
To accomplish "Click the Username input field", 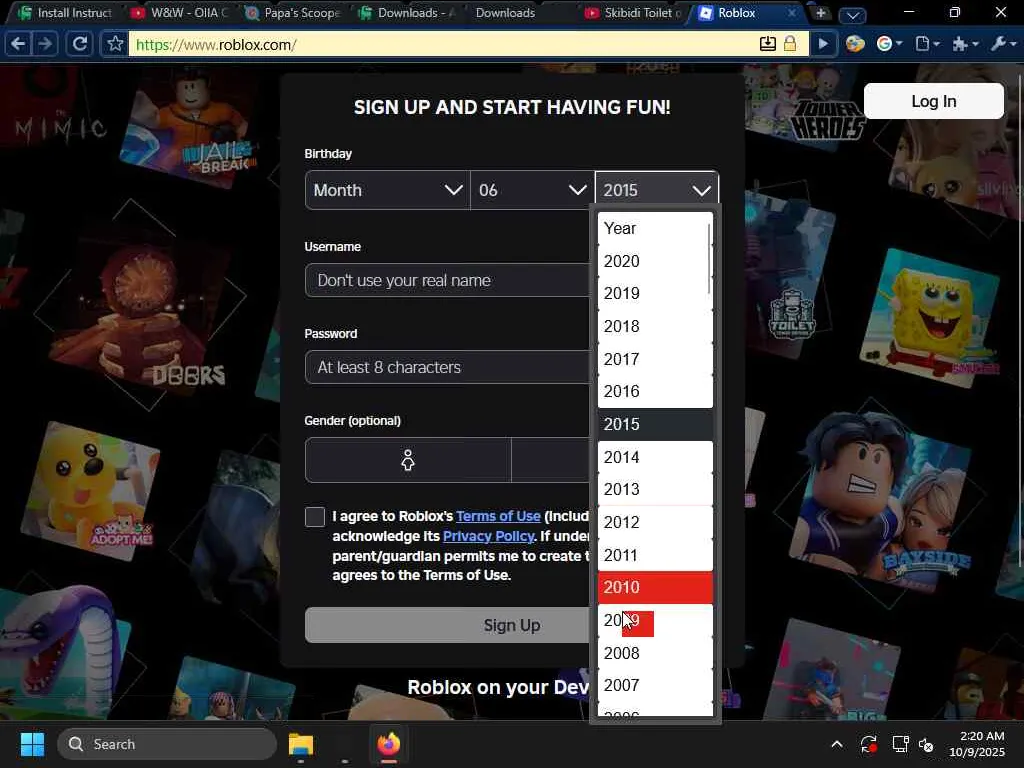I will 447,280.
